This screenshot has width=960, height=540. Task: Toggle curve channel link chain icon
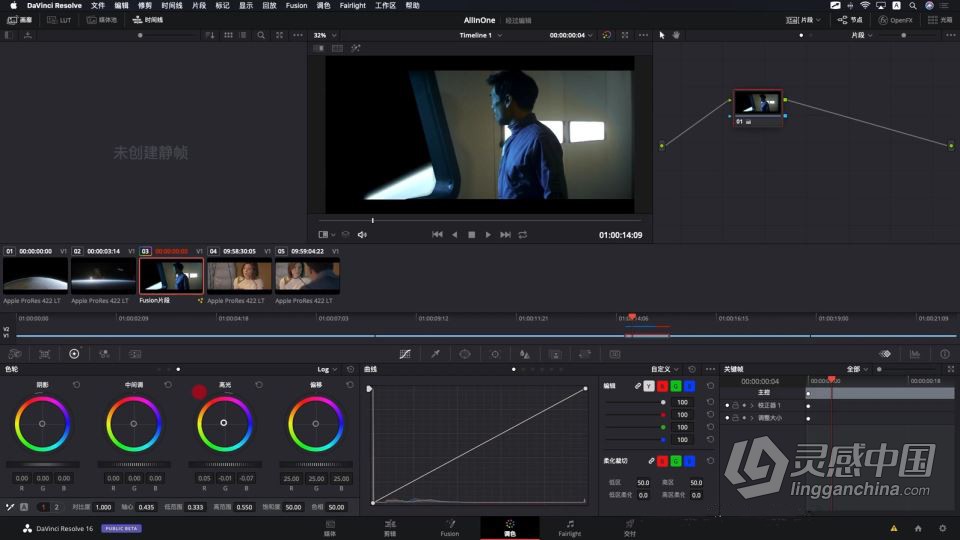click(637, 386)
